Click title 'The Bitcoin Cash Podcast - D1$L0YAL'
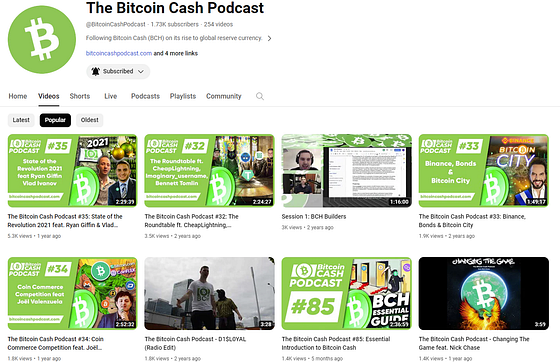 point(195,343)
